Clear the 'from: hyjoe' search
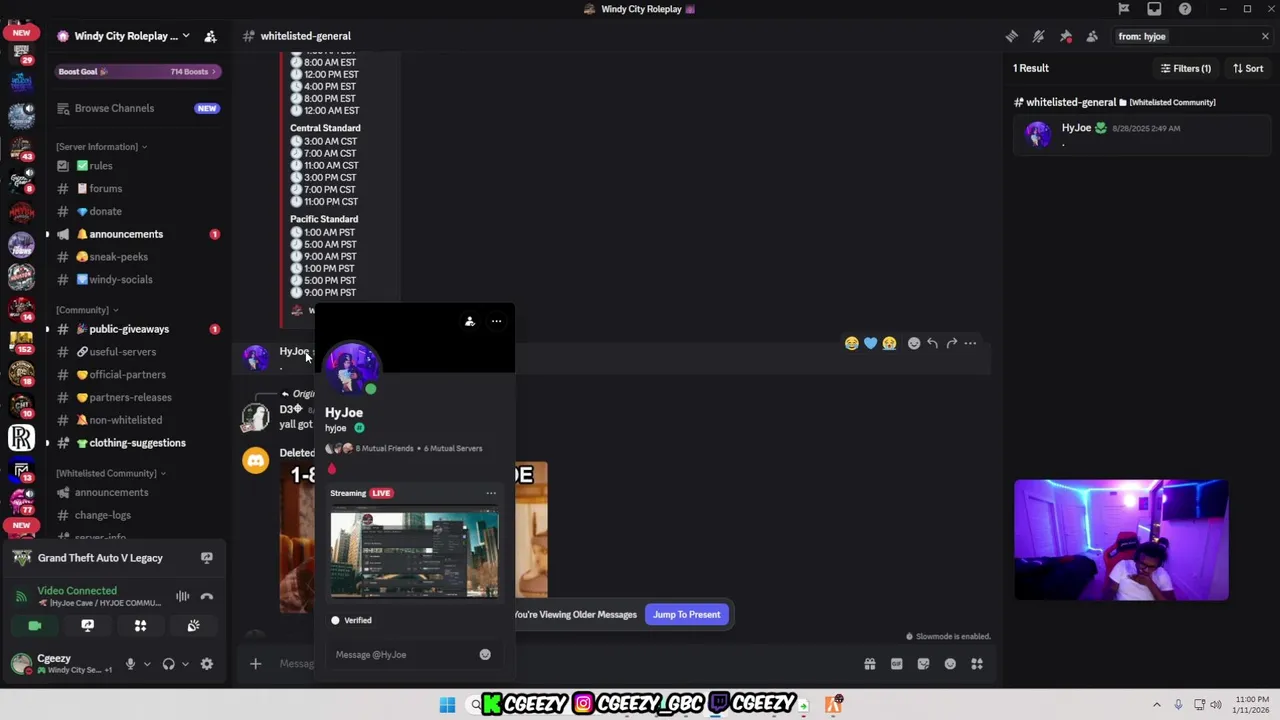The image size is (1280, 720). tap(1265, 36)
